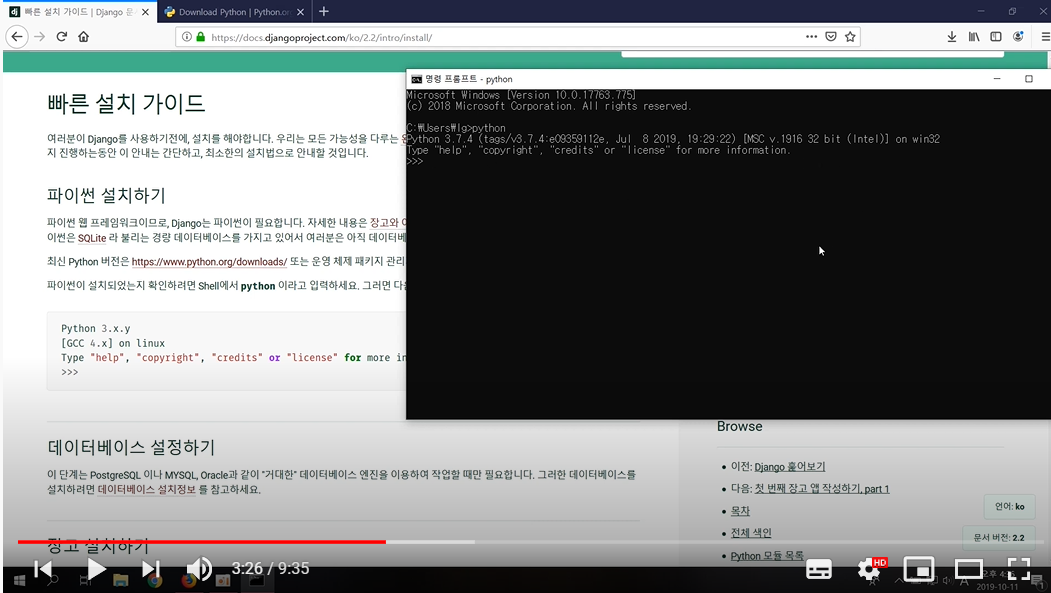
Task: Enter fullscreen with the corner-brackets icon
Action: pos(1018,569)
